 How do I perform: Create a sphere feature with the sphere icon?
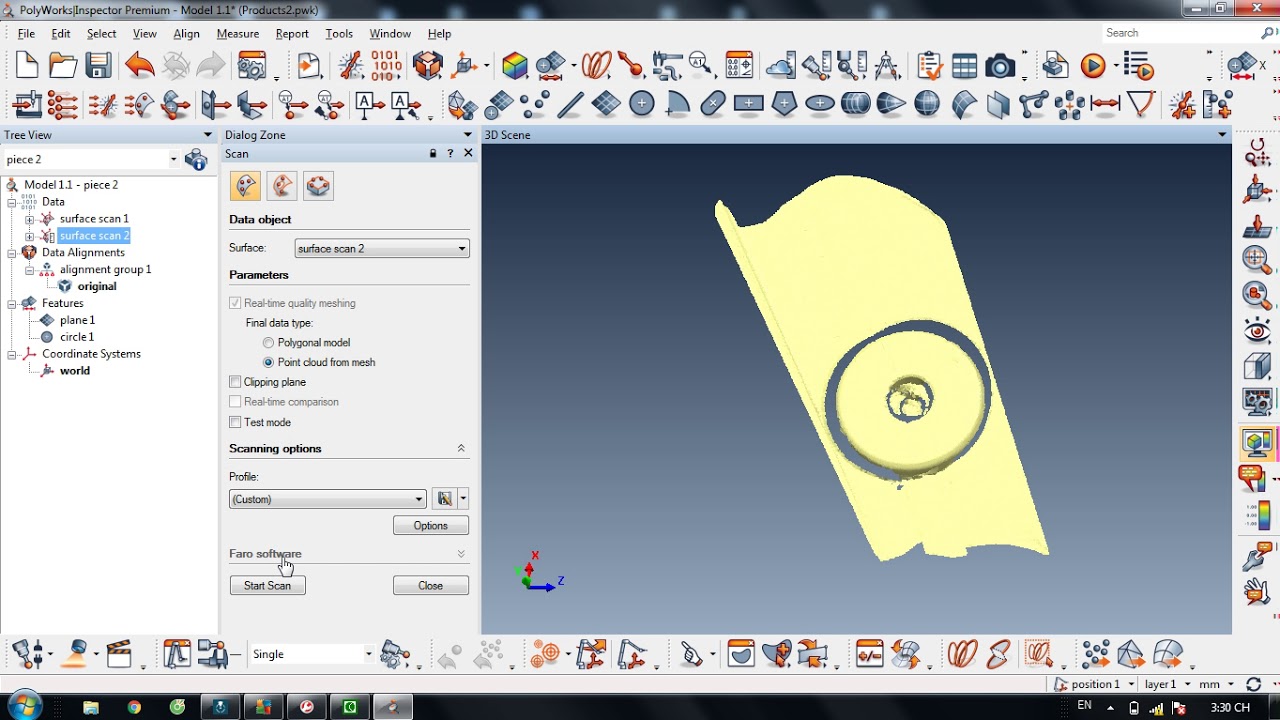pyautogui.click(x=927, y=103)
